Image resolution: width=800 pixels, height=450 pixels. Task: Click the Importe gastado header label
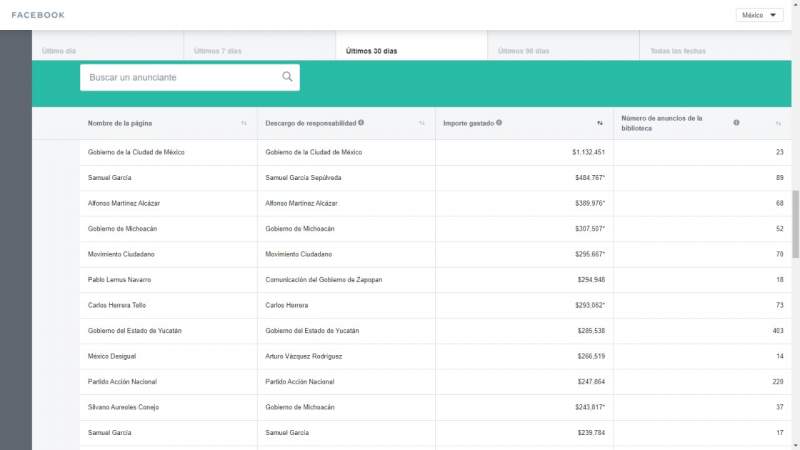click(468, 123)
